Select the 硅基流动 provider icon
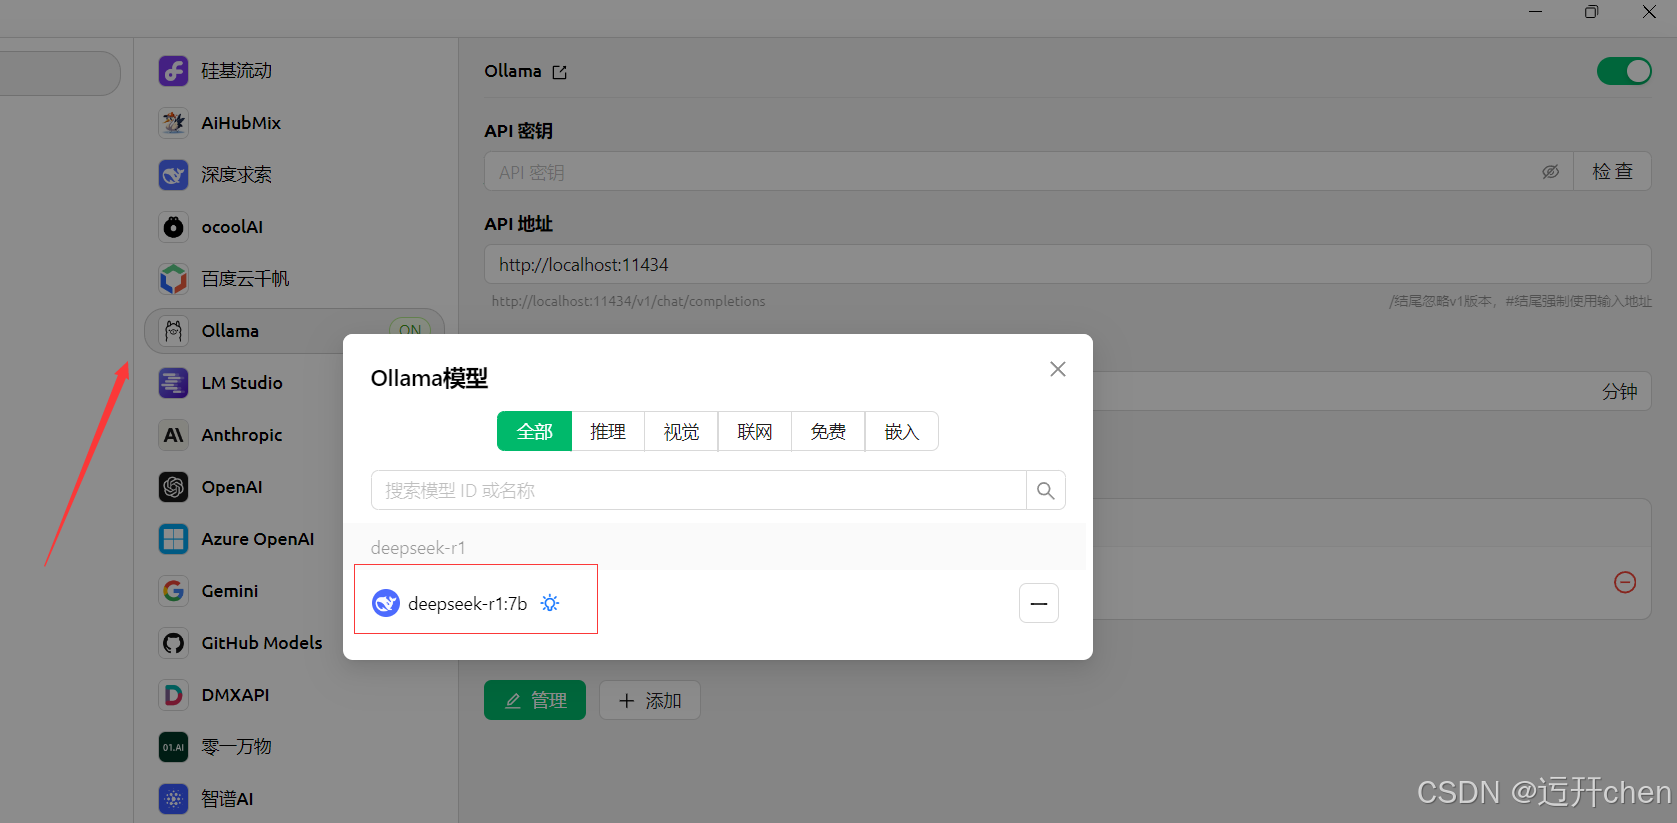Image resolution: width=1677 pixels, height=823 pixels. 173,71
